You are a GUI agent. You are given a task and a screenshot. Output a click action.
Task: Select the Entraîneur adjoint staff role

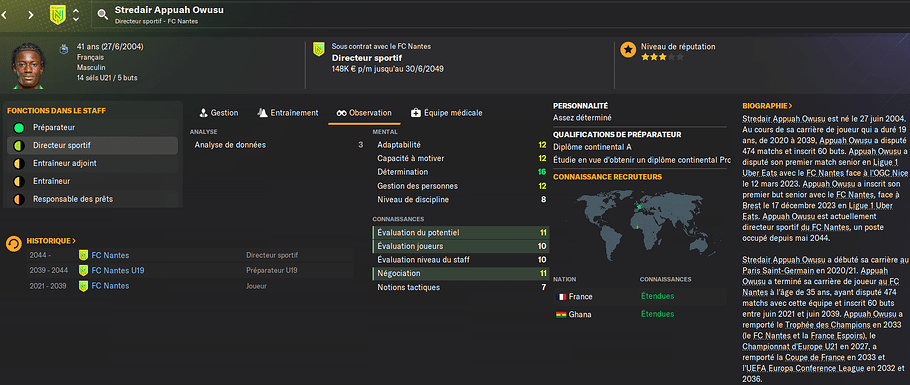pyautogui.click(x=93, y=163)
